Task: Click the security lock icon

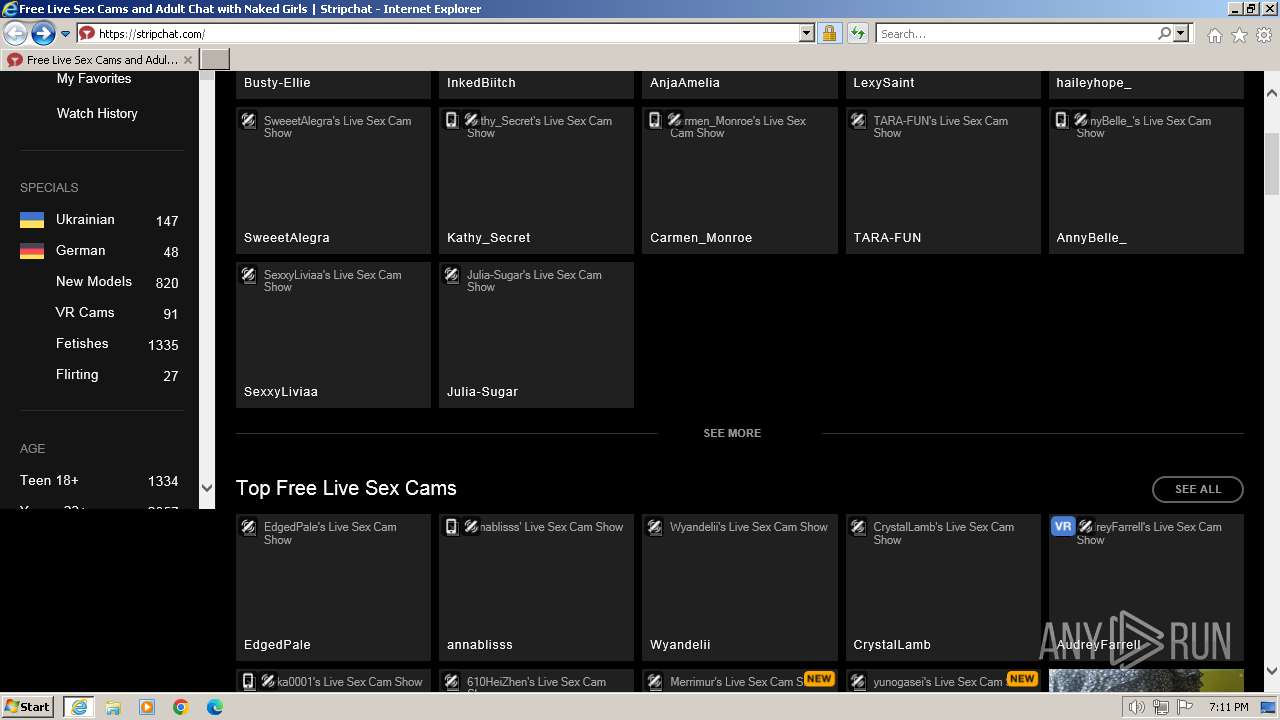Action: 829,33
